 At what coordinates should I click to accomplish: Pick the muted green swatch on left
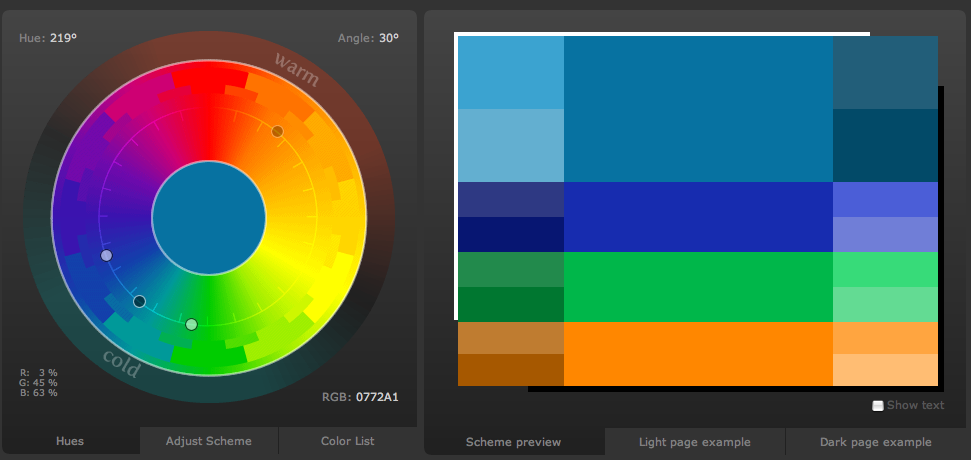[511, 269]
